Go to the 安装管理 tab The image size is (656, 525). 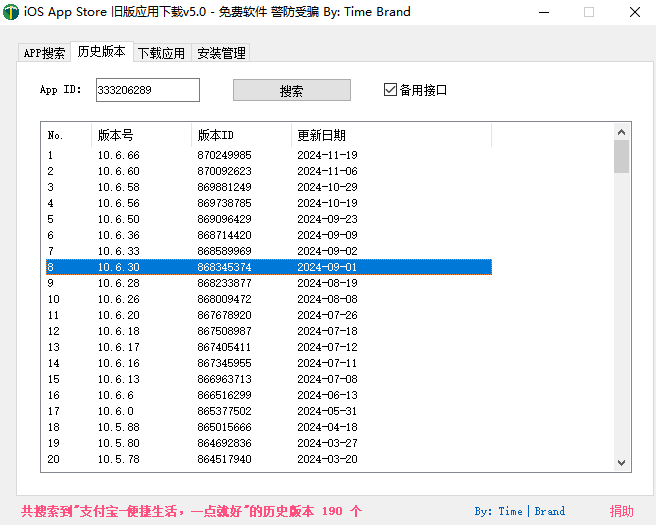pyautogui.click(x=221, y=53)
